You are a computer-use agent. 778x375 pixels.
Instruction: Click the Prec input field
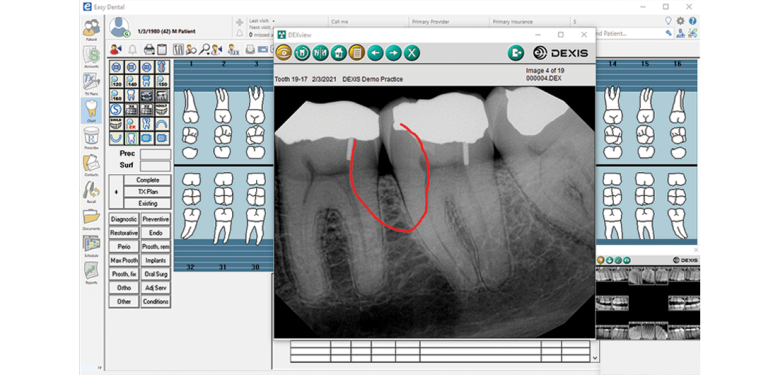155,154
